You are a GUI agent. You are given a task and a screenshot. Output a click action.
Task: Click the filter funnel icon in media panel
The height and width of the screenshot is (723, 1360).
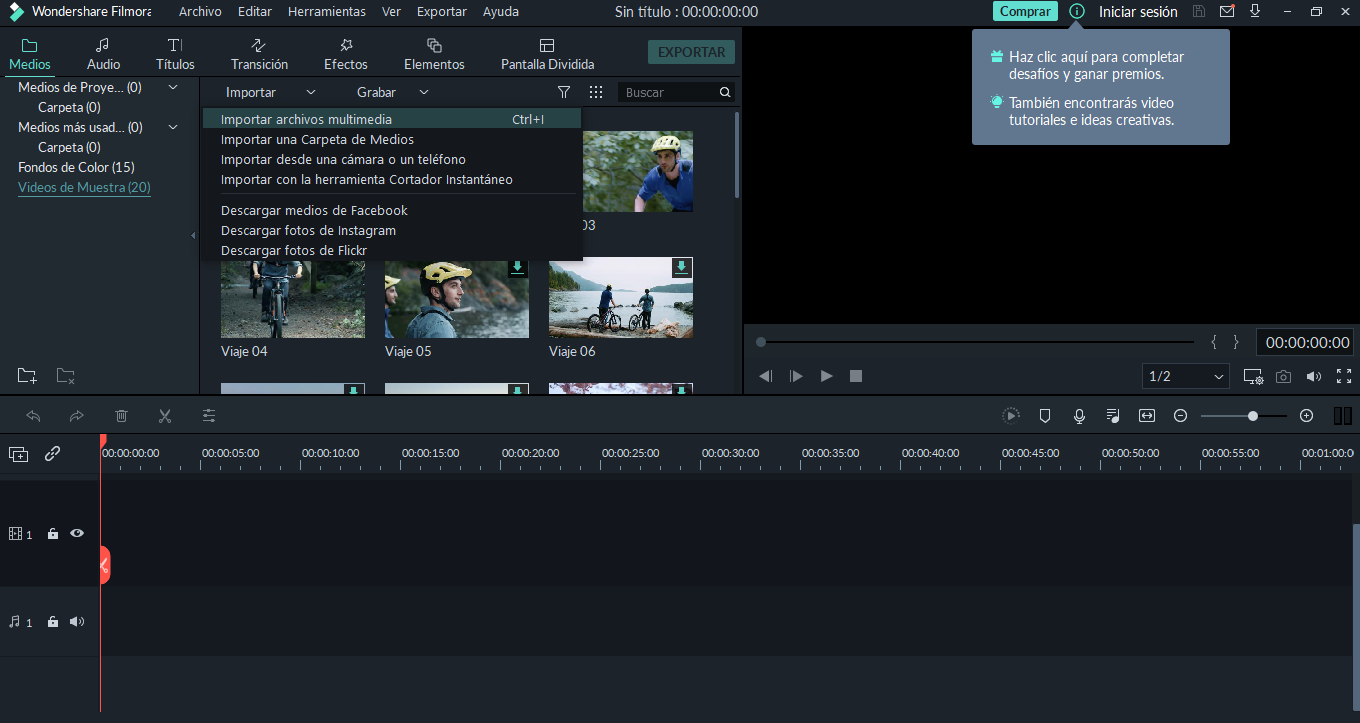pos(564,92)
